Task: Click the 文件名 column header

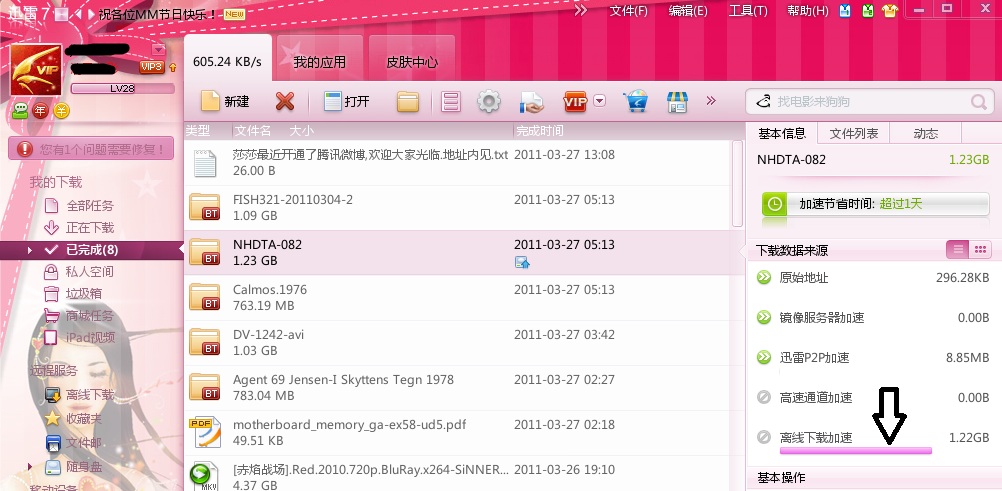Action: tap(252, 131)
